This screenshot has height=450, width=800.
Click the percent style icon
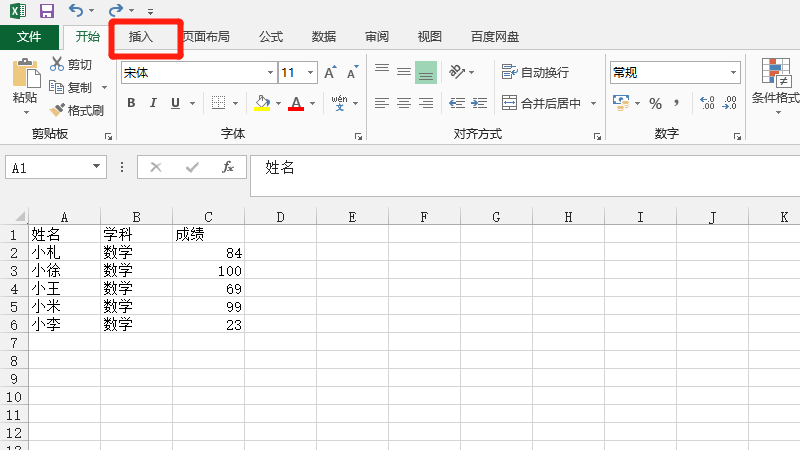tap(655, 103)
